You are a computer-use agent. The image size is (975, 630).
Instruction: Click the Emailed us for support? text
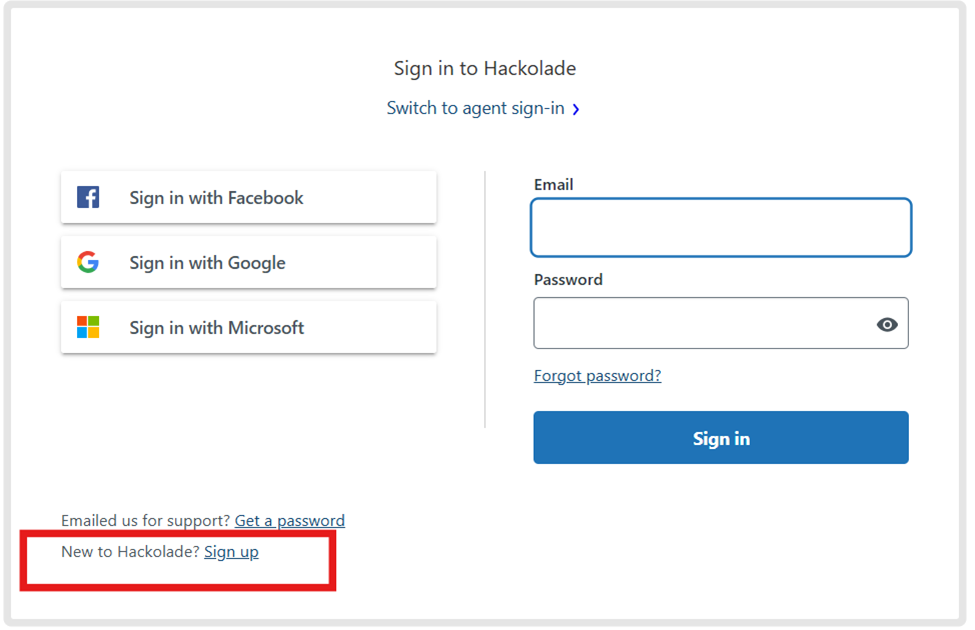[x=145, y=521]
